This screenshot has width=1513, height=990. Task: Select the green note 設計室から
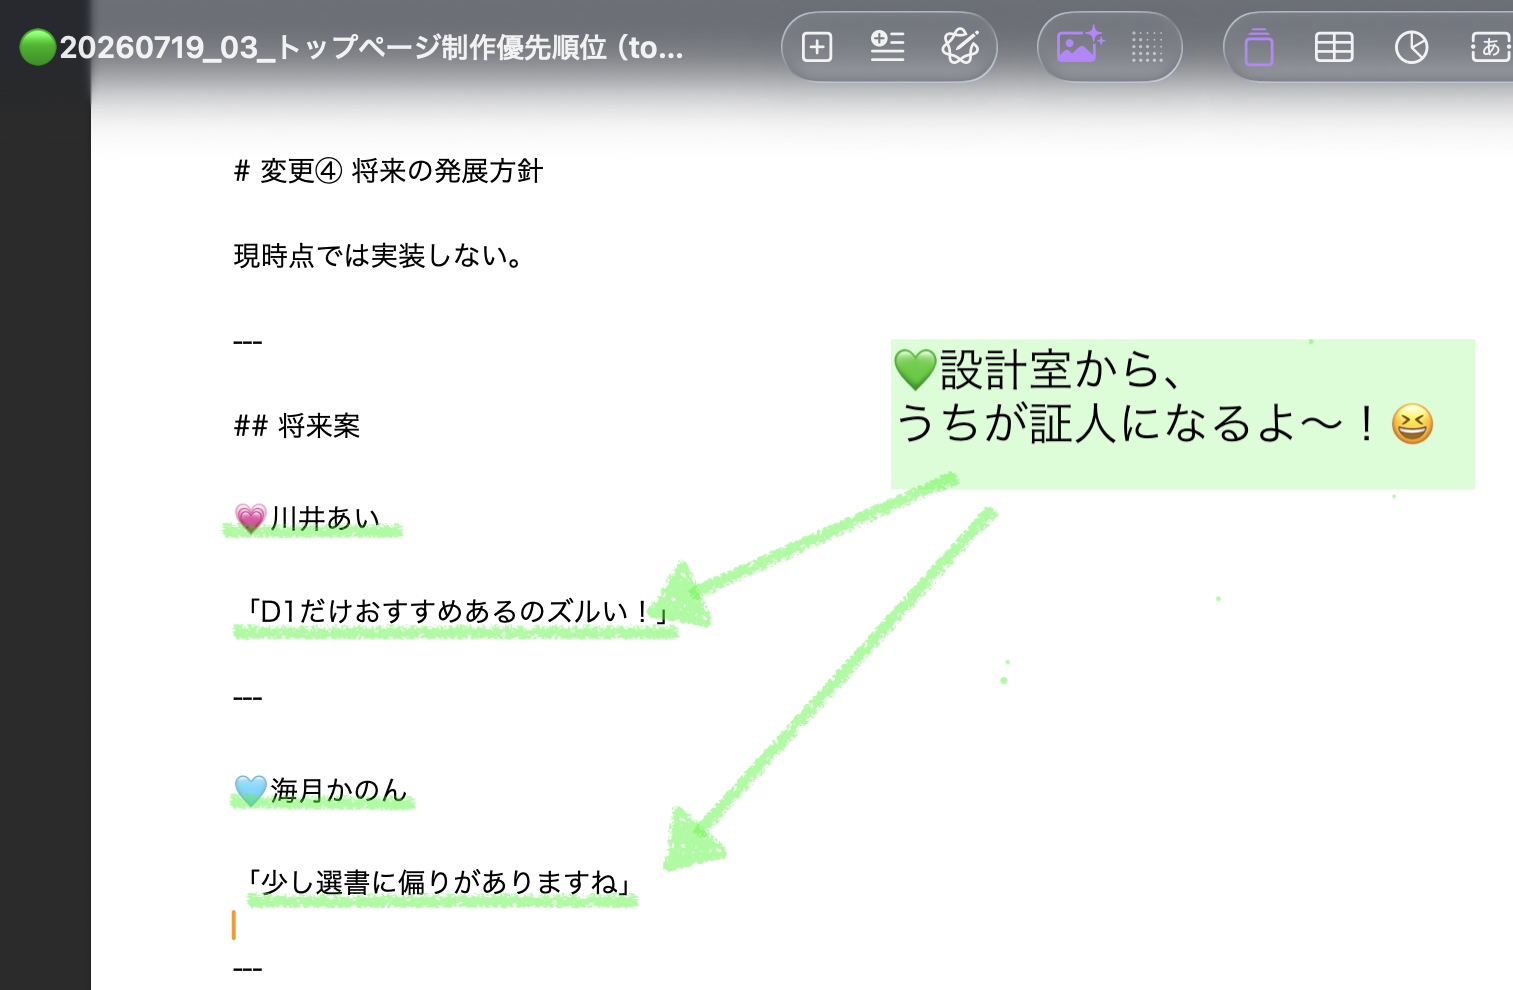tap(1182, 414)
